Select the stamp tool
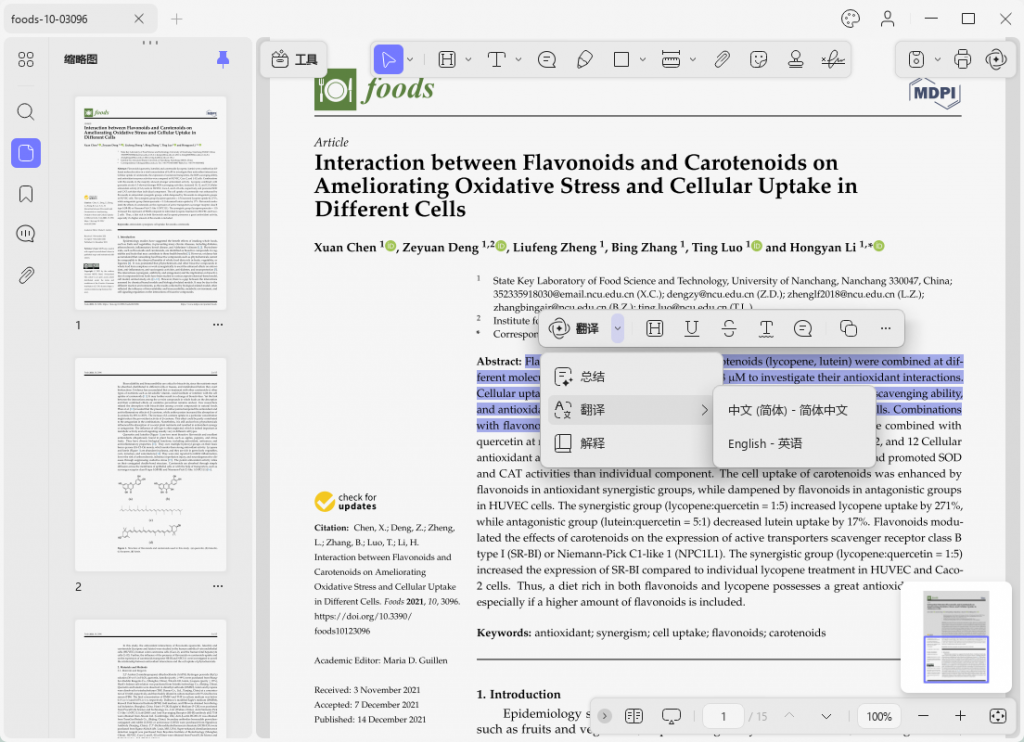 coord(795,59)
